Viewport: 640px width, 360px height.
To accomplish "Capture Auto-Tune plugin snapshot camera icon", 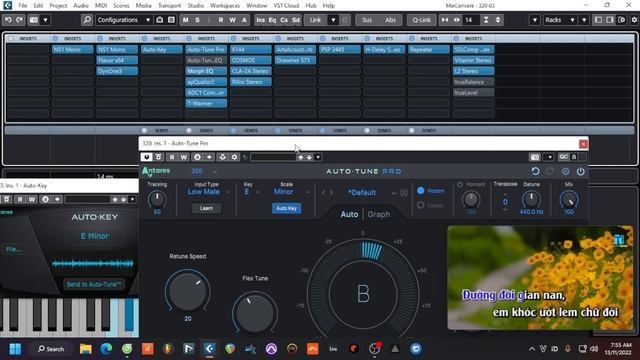I will click(535, 157).
